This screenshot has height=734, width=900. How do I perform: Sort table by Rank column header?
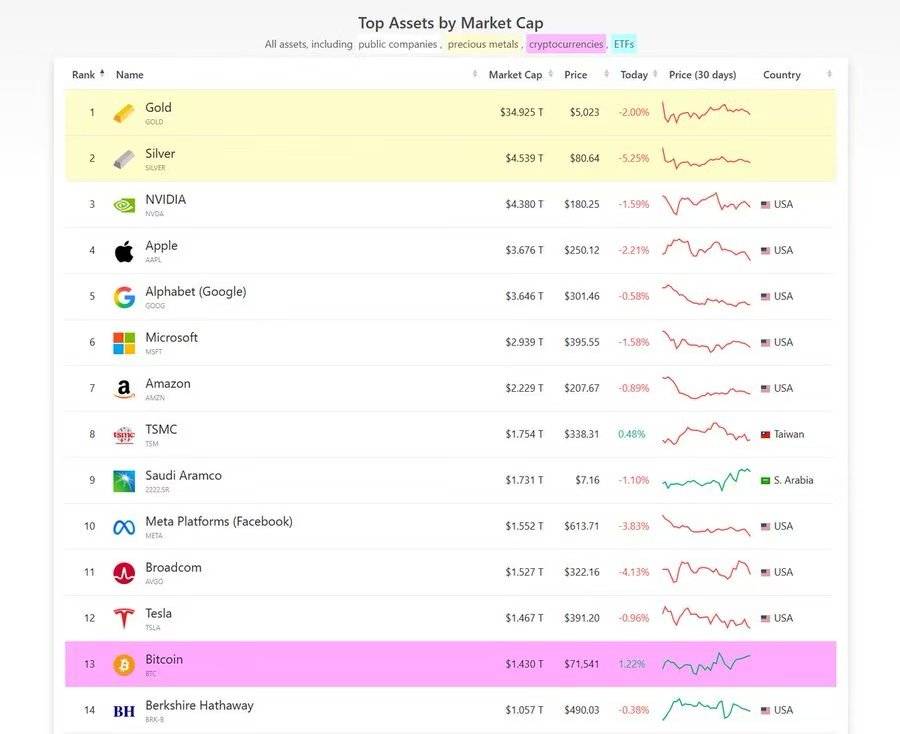[x=84, y=75]
